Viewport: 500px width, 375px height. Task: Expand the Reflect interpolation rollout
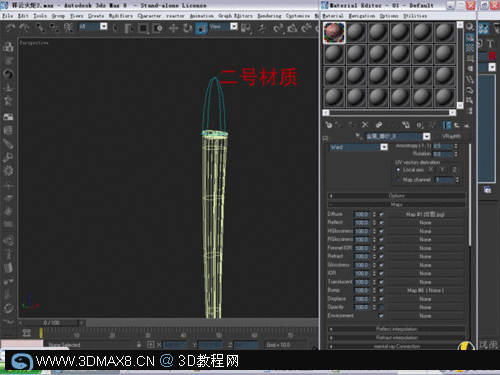[x=397, y=329]
